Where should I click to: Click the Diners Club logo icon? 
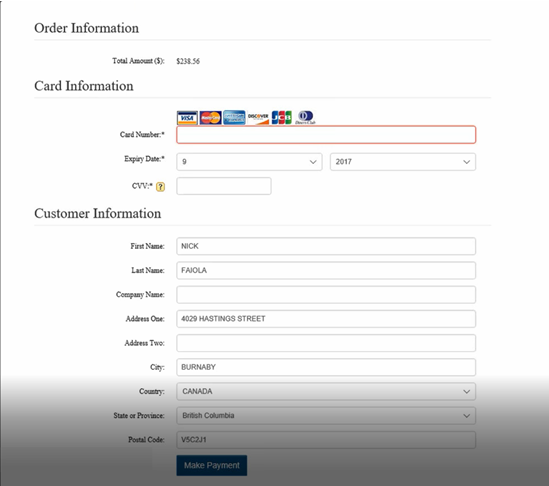point(305,117)
